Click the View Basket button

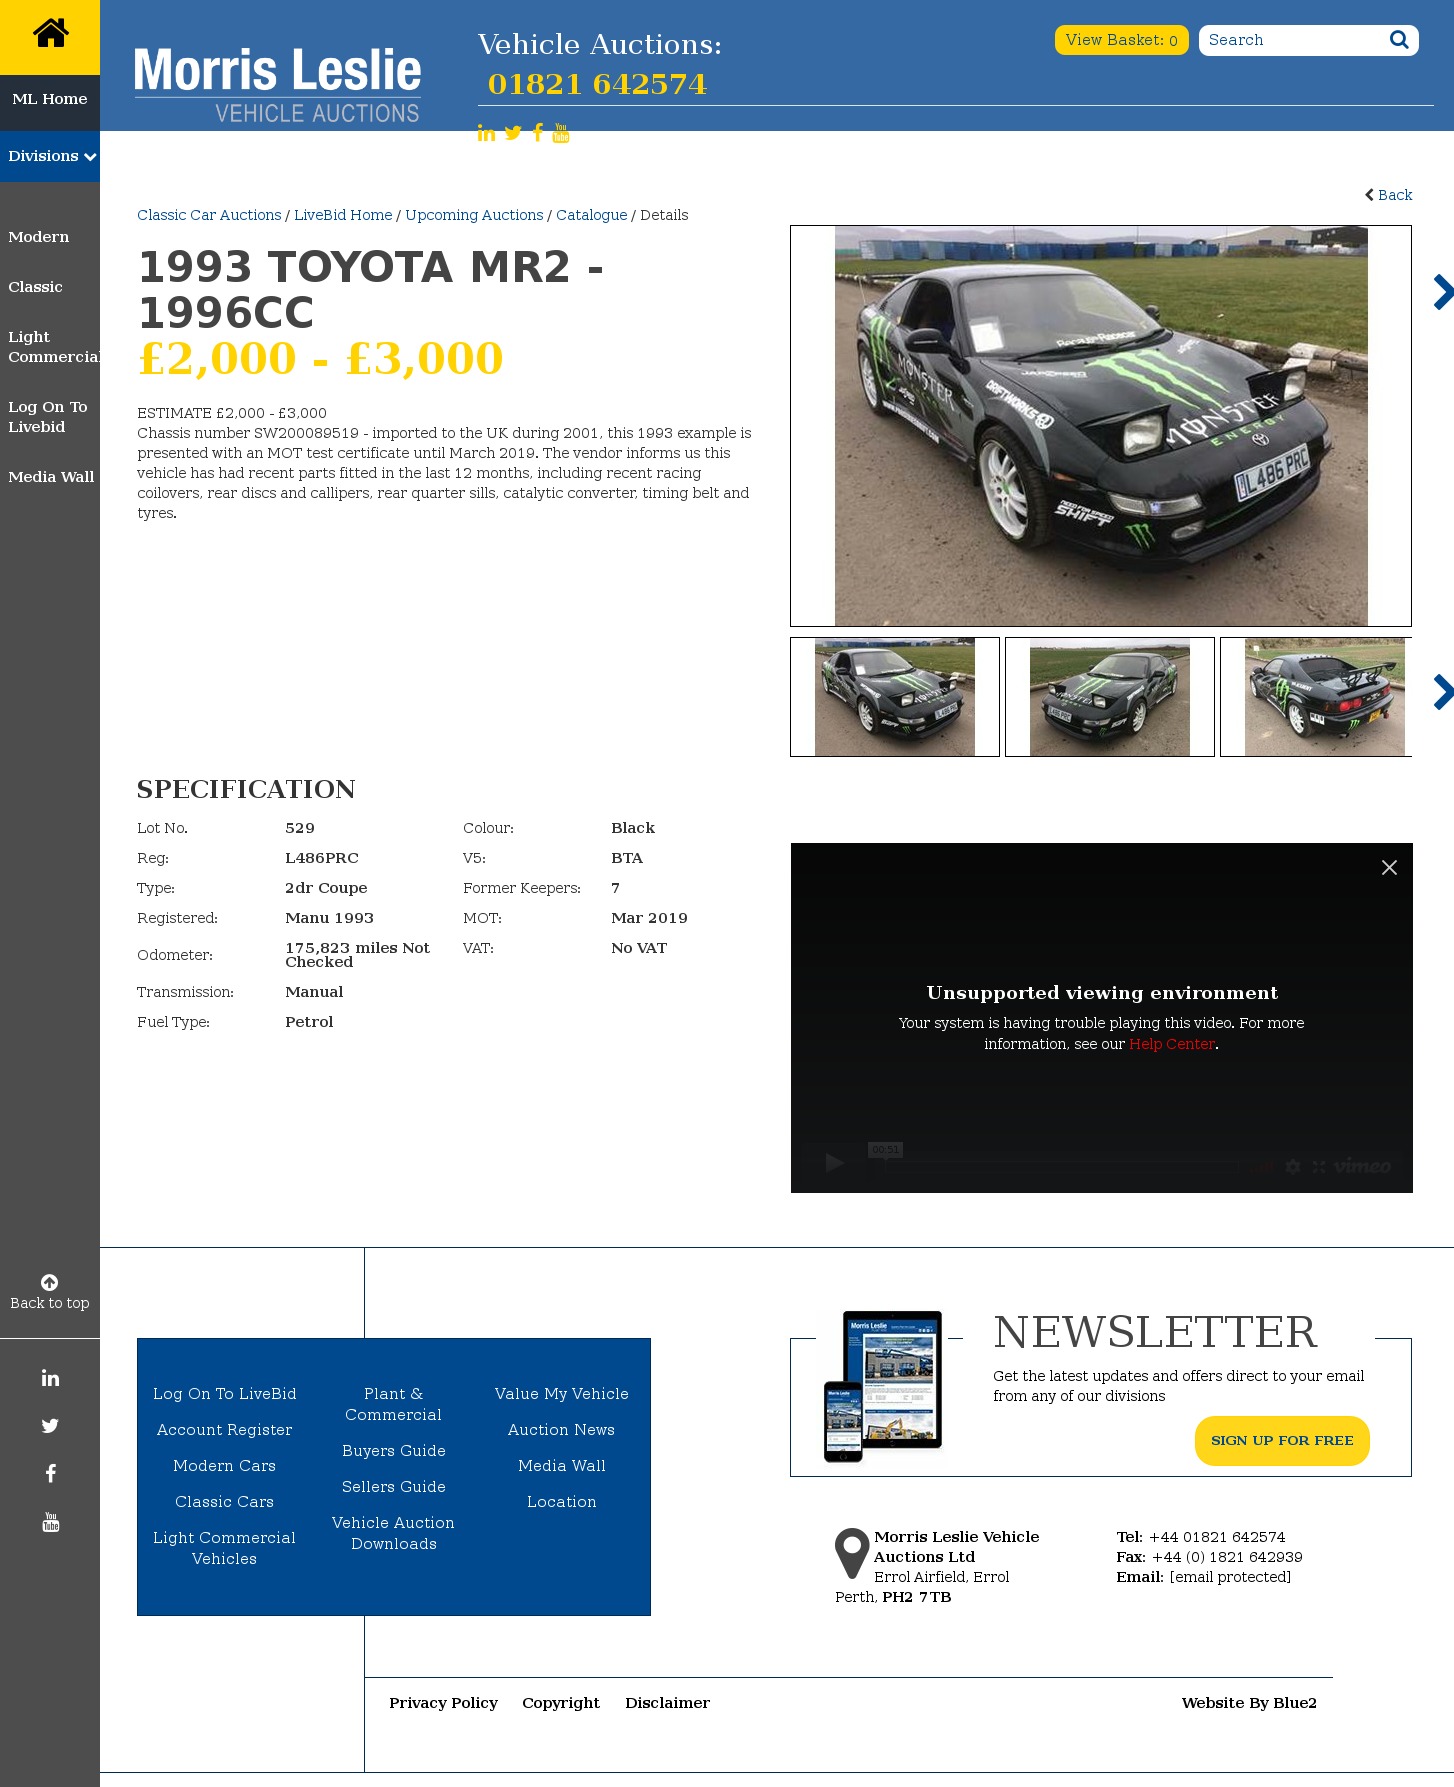(x=1121, y=40)
